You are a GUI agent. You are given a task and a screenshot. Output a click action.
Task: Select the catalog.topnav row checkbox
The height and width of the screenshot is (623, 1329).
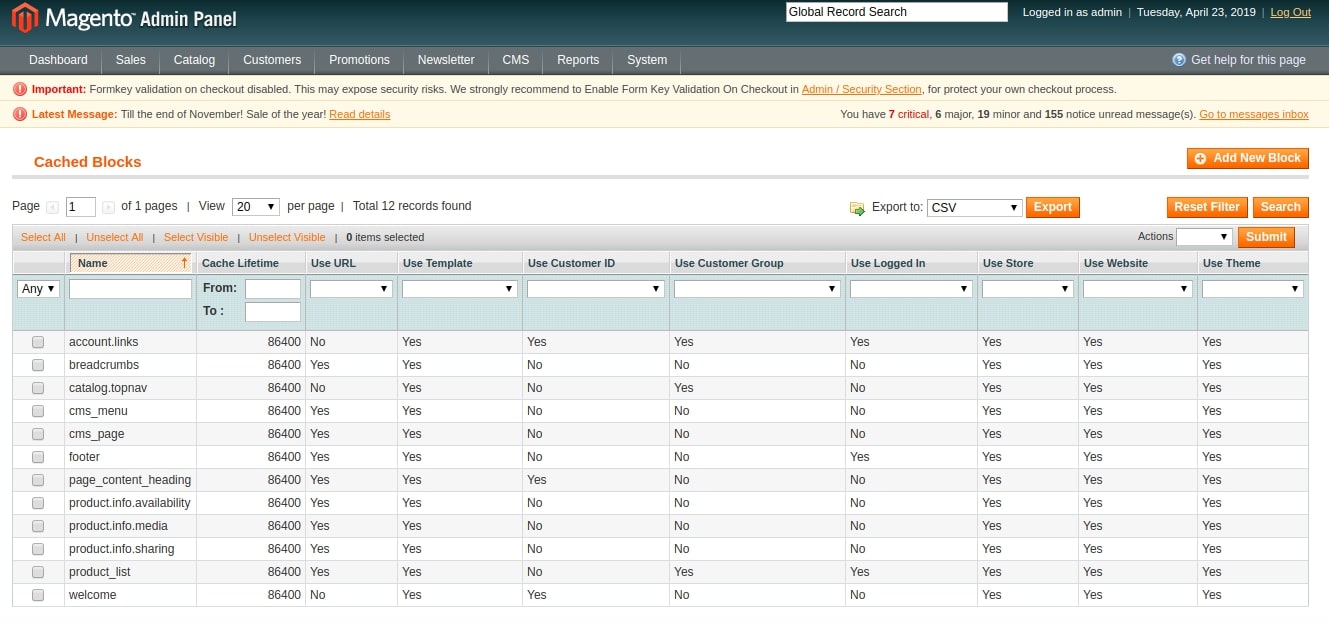click(x=38, y=388)
